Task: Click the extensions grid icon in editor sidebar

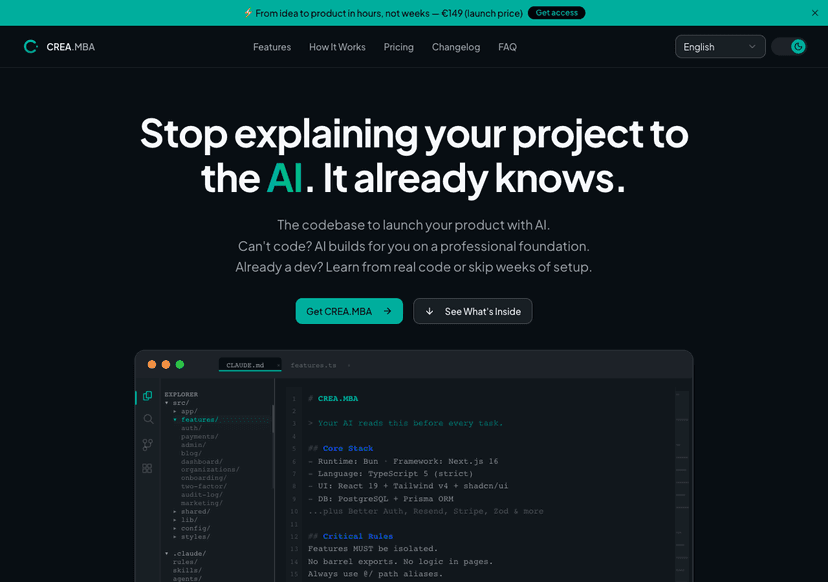Action: point(148,468)
